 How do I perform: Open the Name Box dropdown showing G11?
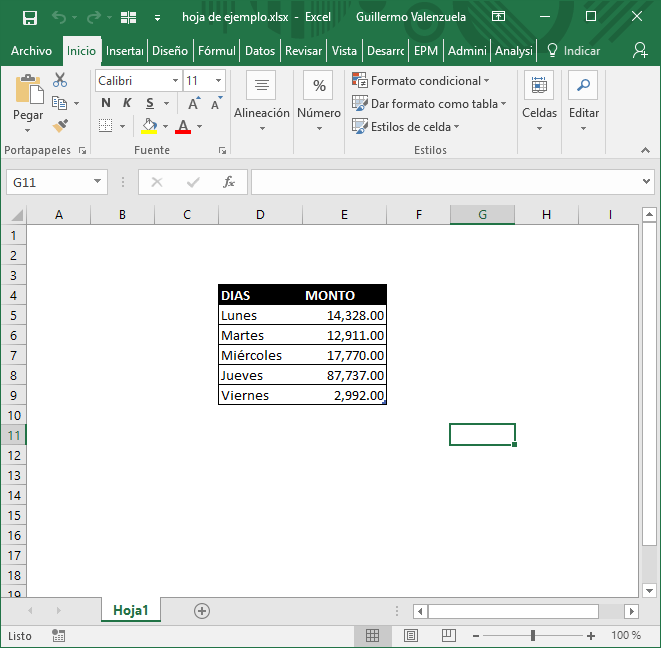98,182
